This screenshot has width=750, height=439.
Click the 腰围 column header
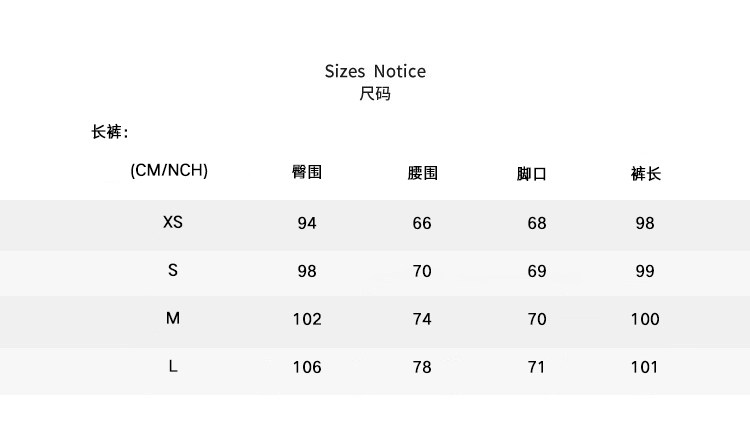423,173
